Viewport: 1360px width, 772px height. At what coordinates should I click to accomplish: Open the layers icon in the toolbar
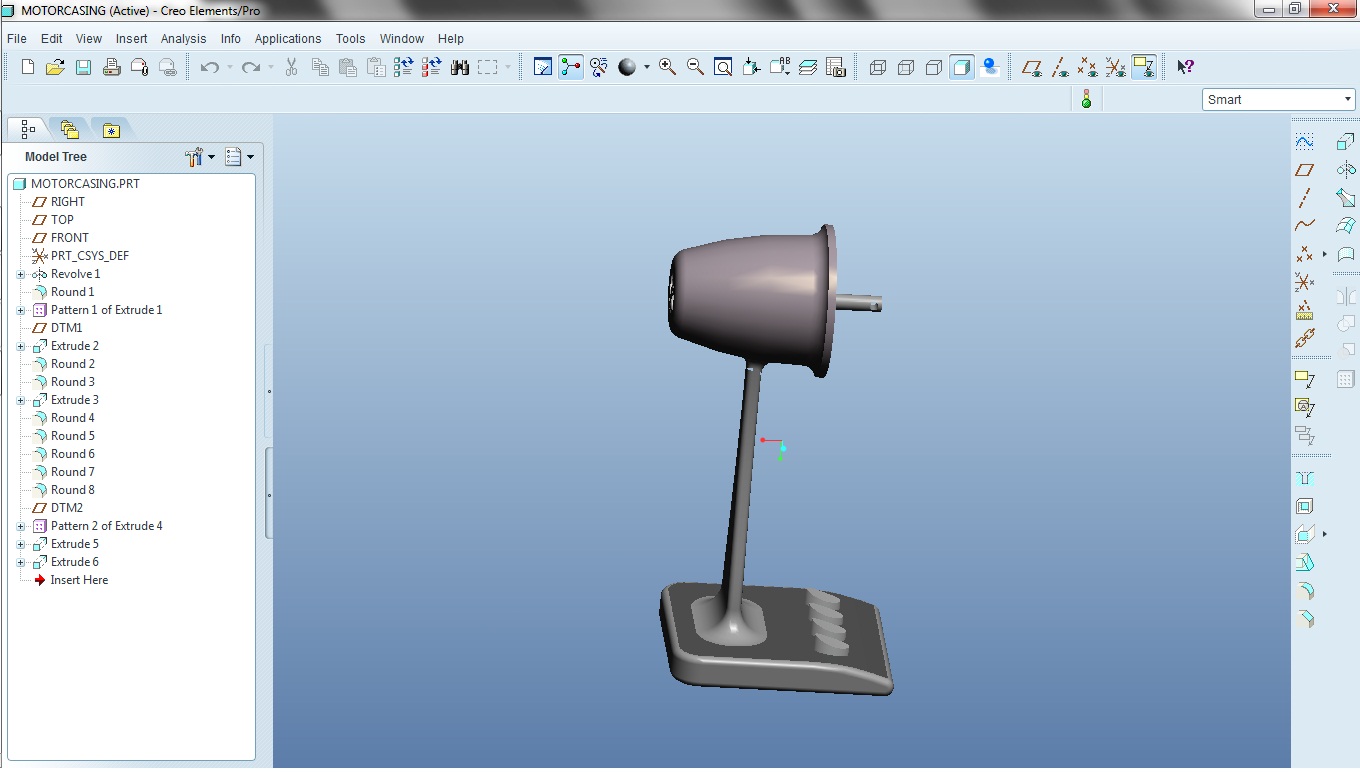click(x=808, y=67)
